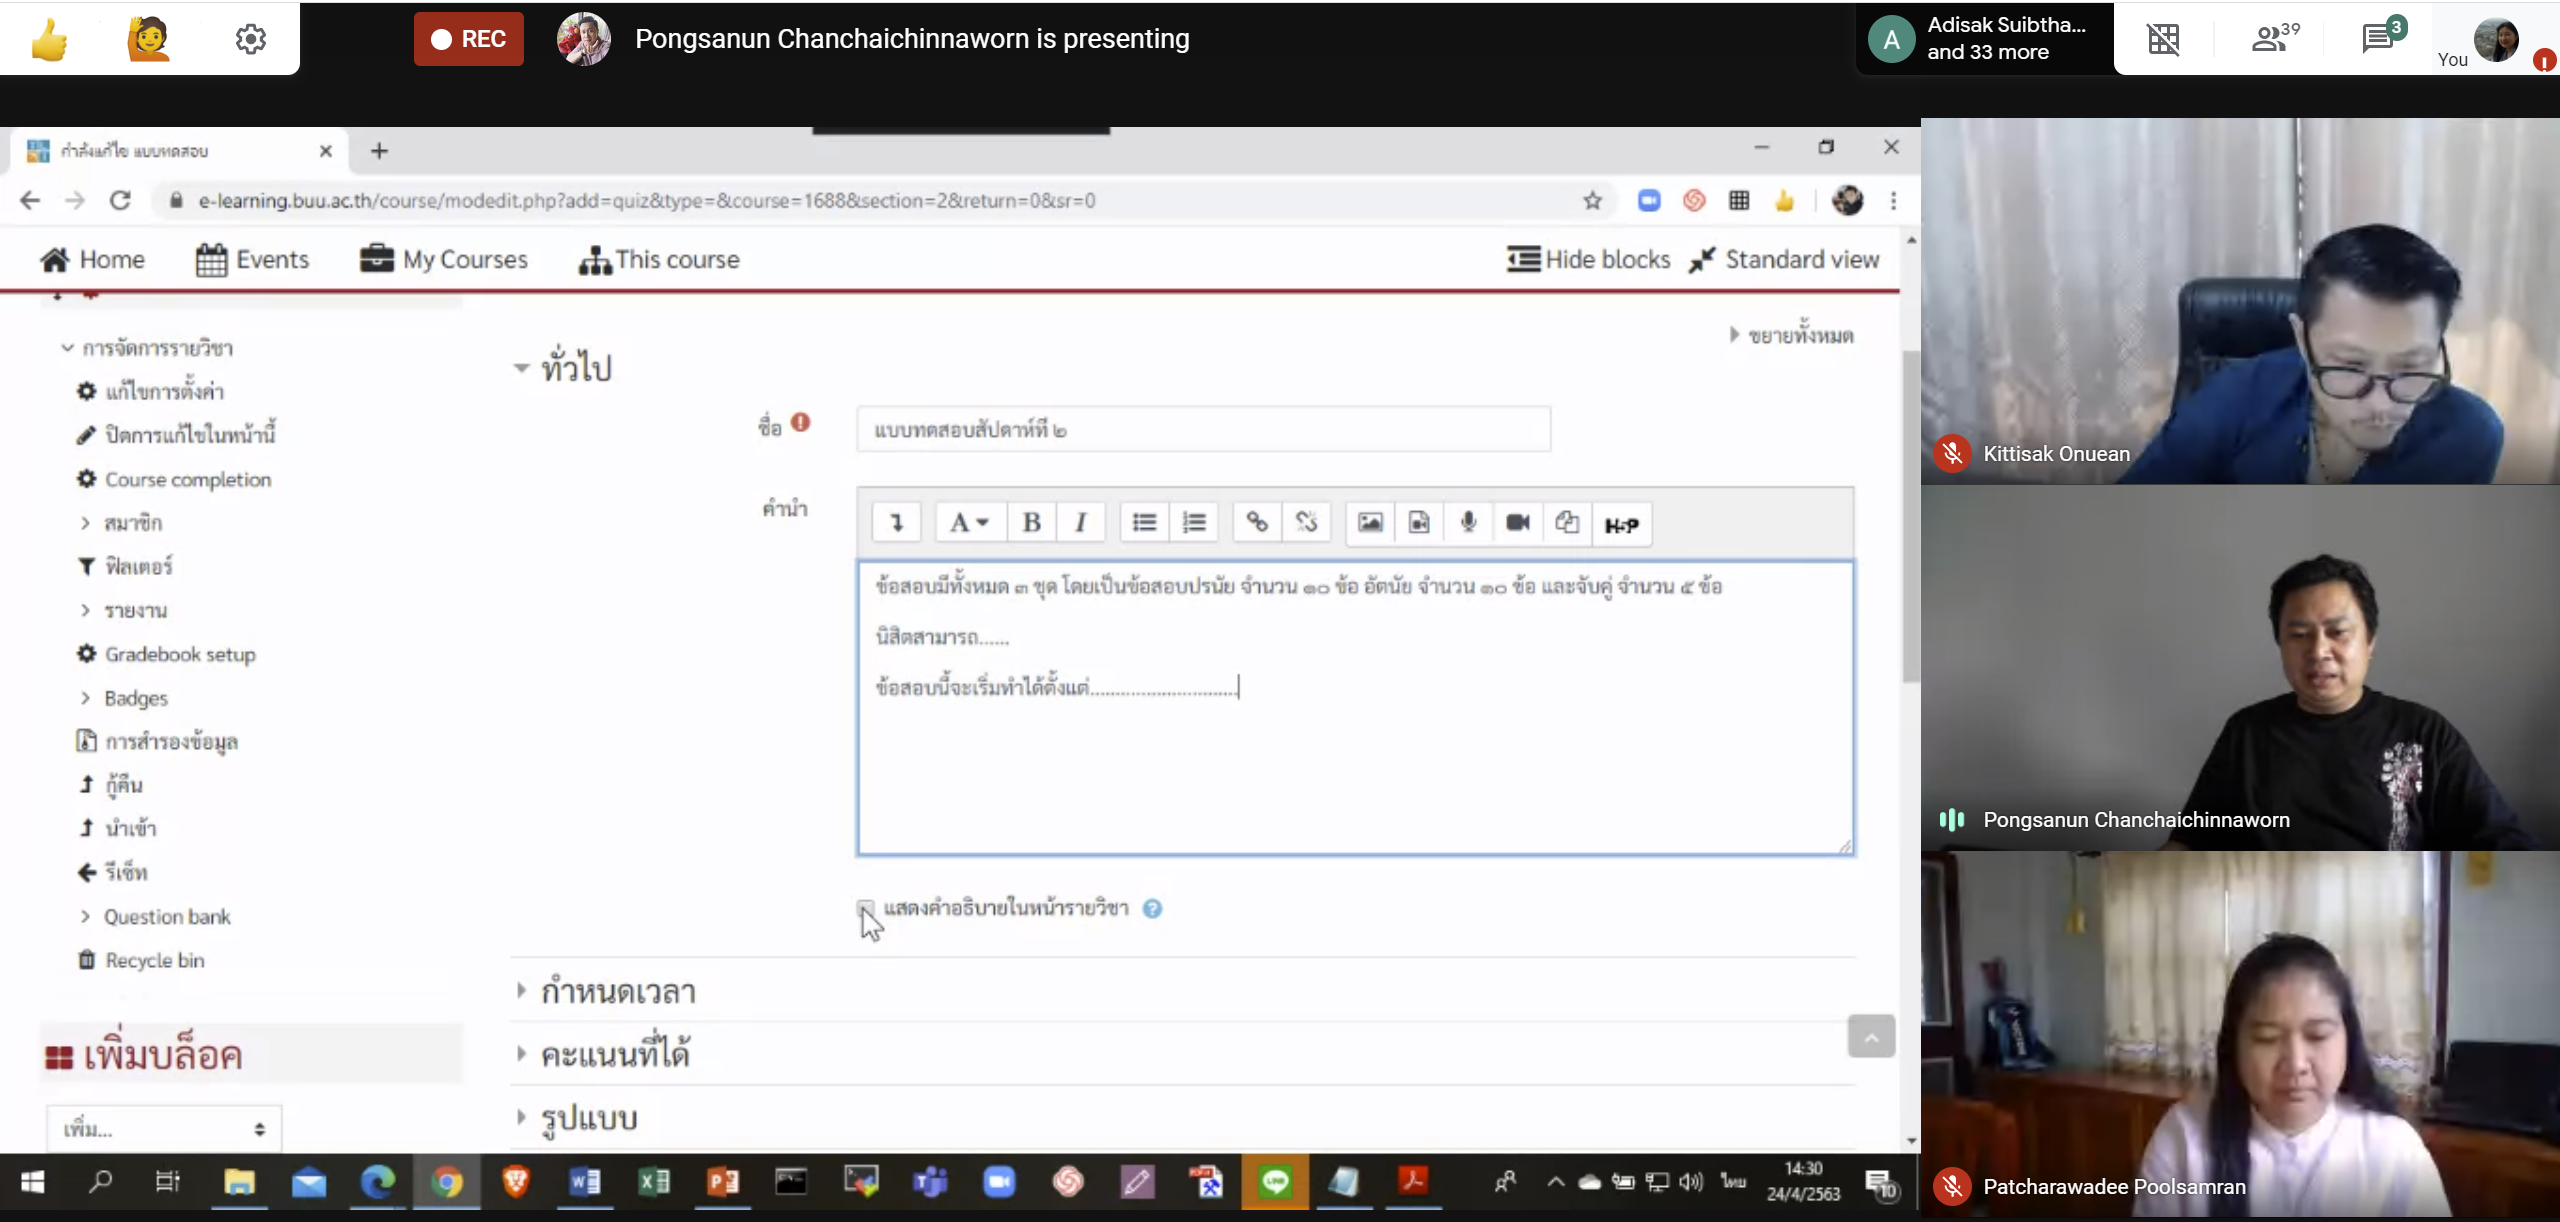Click the italic formatting button
Image resolution: width=2560 pixels, height=1222 pixels.
pyautogui.click(x=1080, y=523)
